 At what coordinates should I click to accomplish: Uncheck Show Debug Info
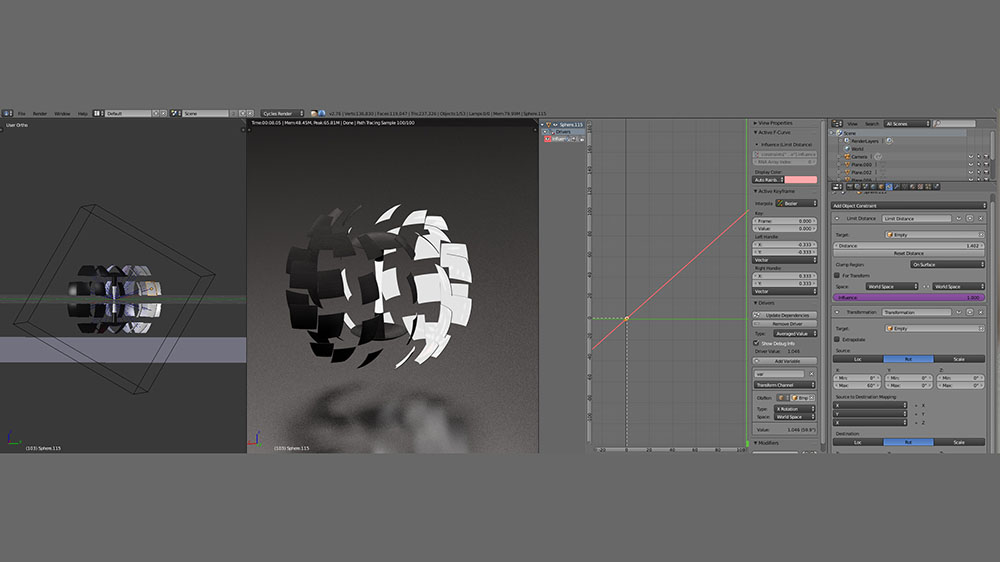(x=756, y=343)
